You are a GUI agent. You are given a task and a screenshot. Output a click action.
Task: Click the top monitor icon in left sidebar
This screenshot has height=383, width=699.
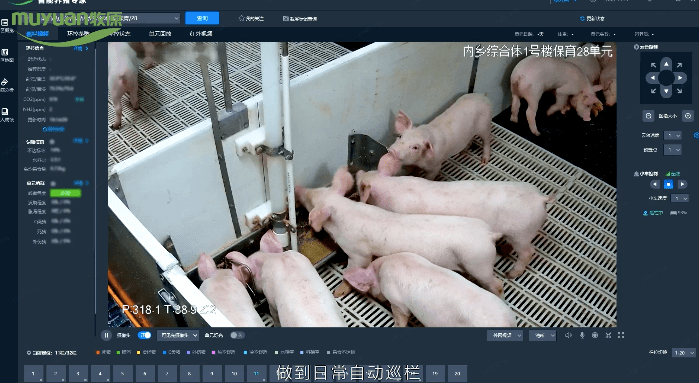click(x=5, y=23)
